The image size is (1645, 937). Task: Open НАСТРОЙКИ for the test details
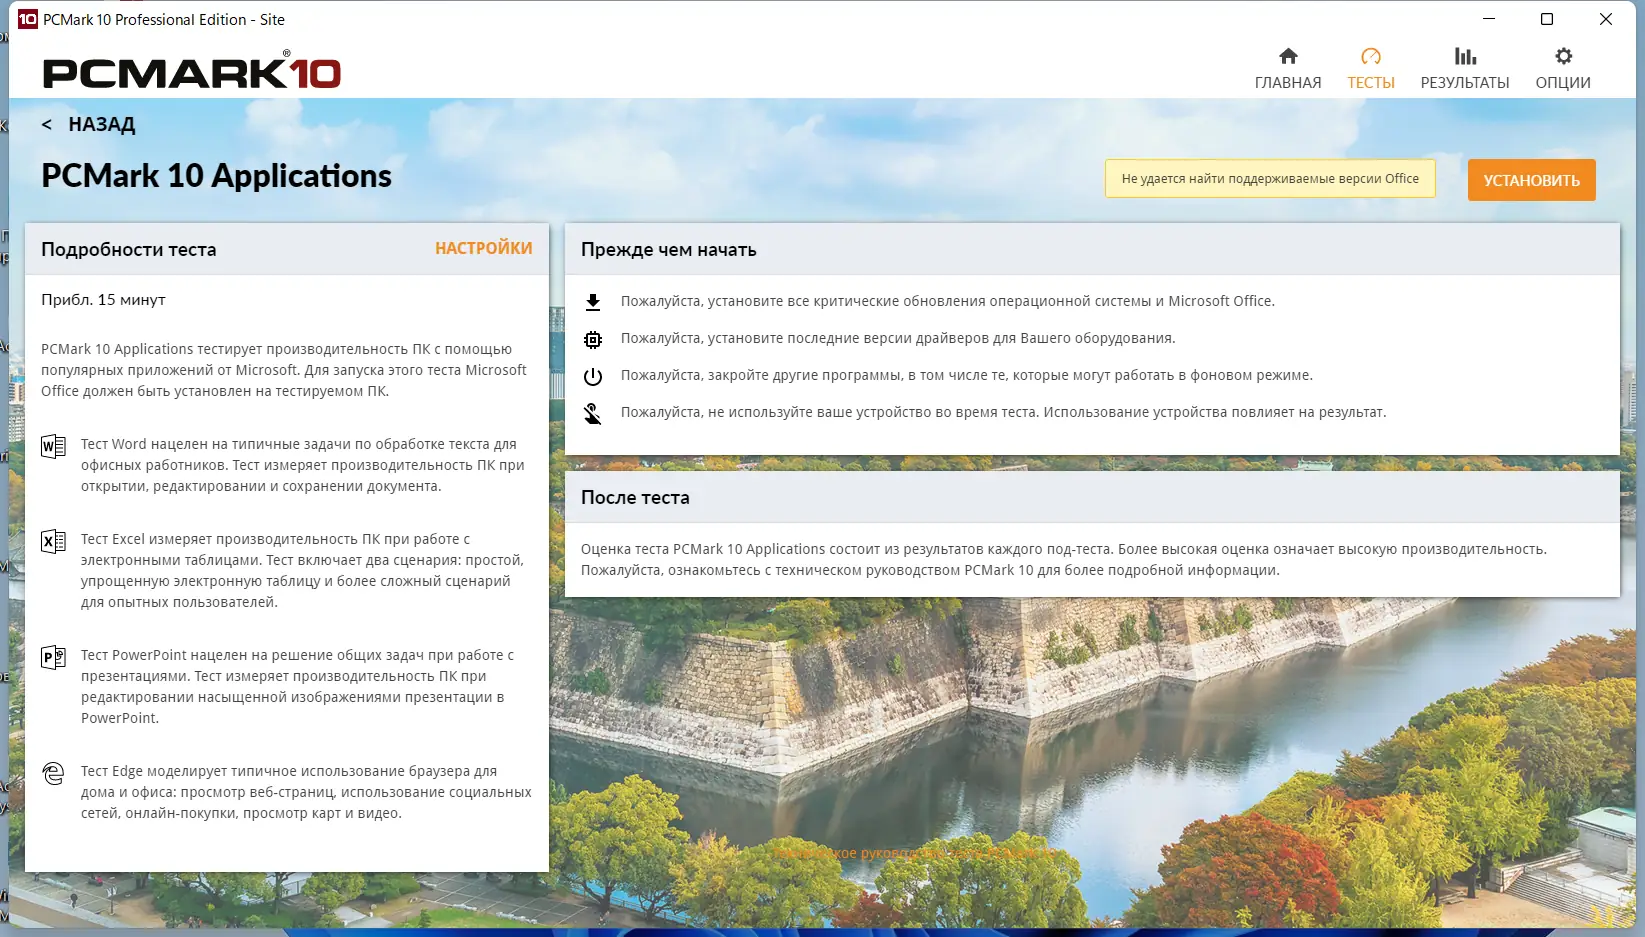point(484,248)
